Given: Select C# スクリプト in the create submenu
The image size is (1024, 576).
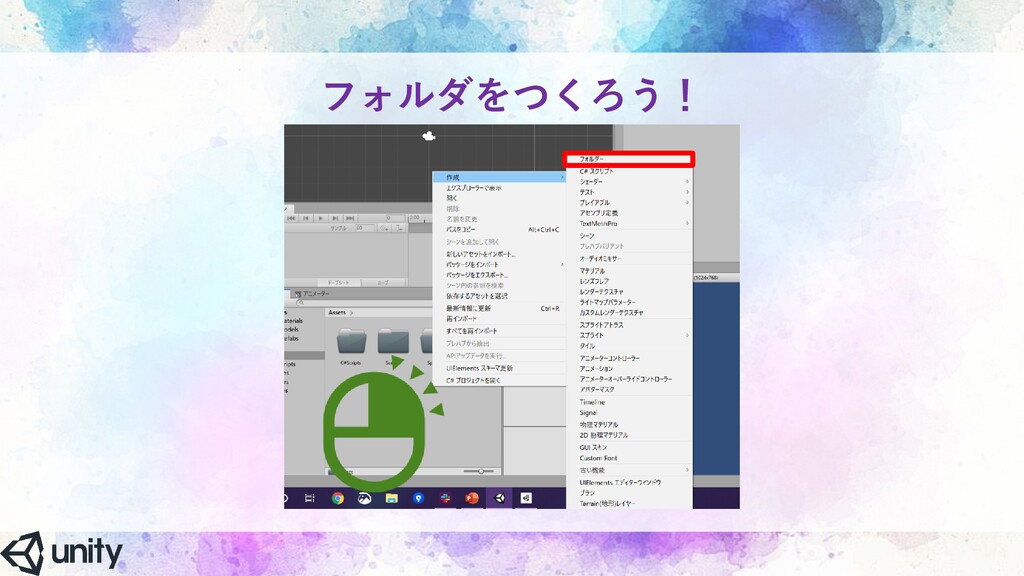Looking at the screenshot, I should 629,171.
